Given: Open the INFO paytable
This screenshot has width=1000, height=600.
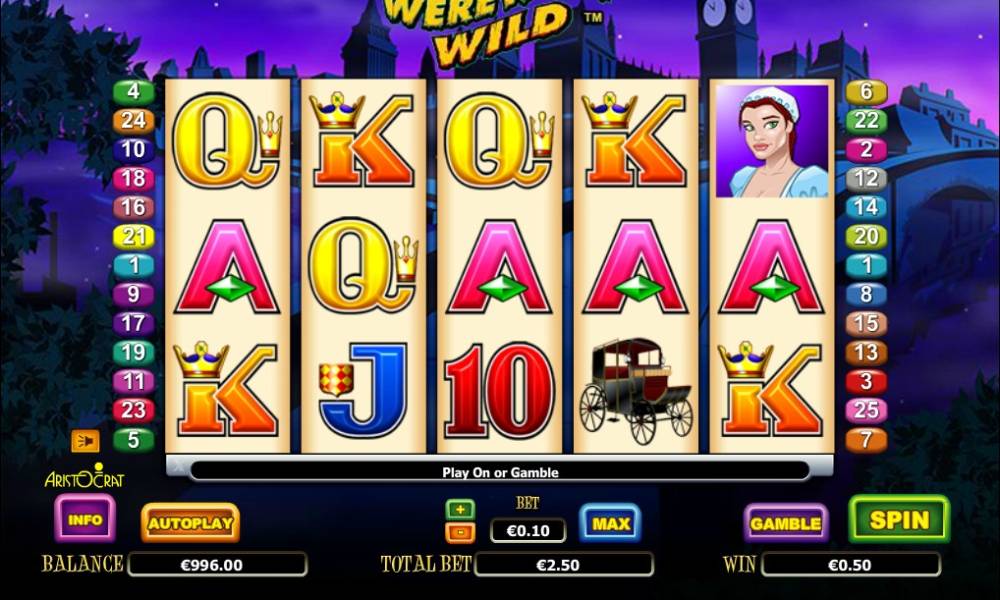Looking at the screenshot, I should pyautogui.click(x=85, y=519).
